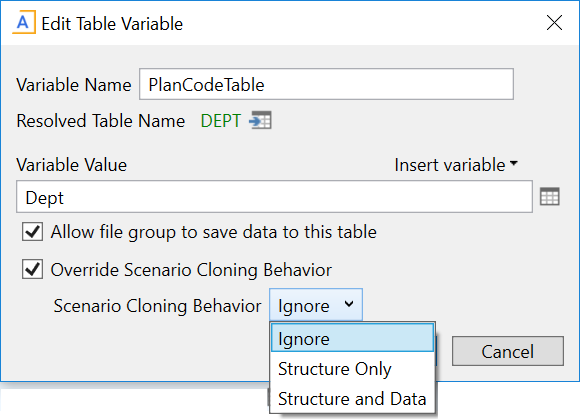
Task: Close the Edit Table Variable dialog
Action: tap(554, 23)
